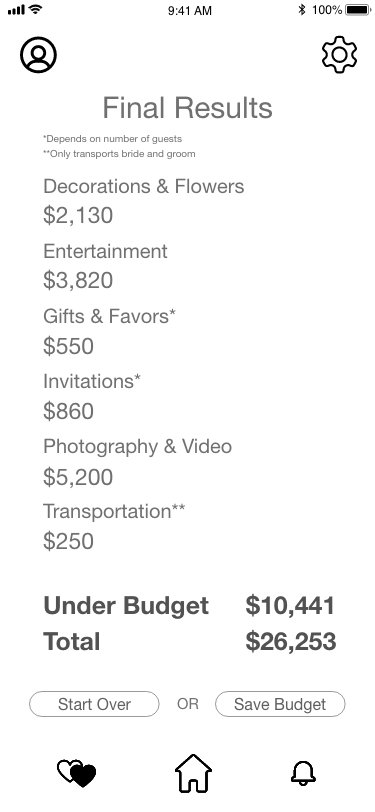Tap the Invitations category label

(x=92, y=381)
